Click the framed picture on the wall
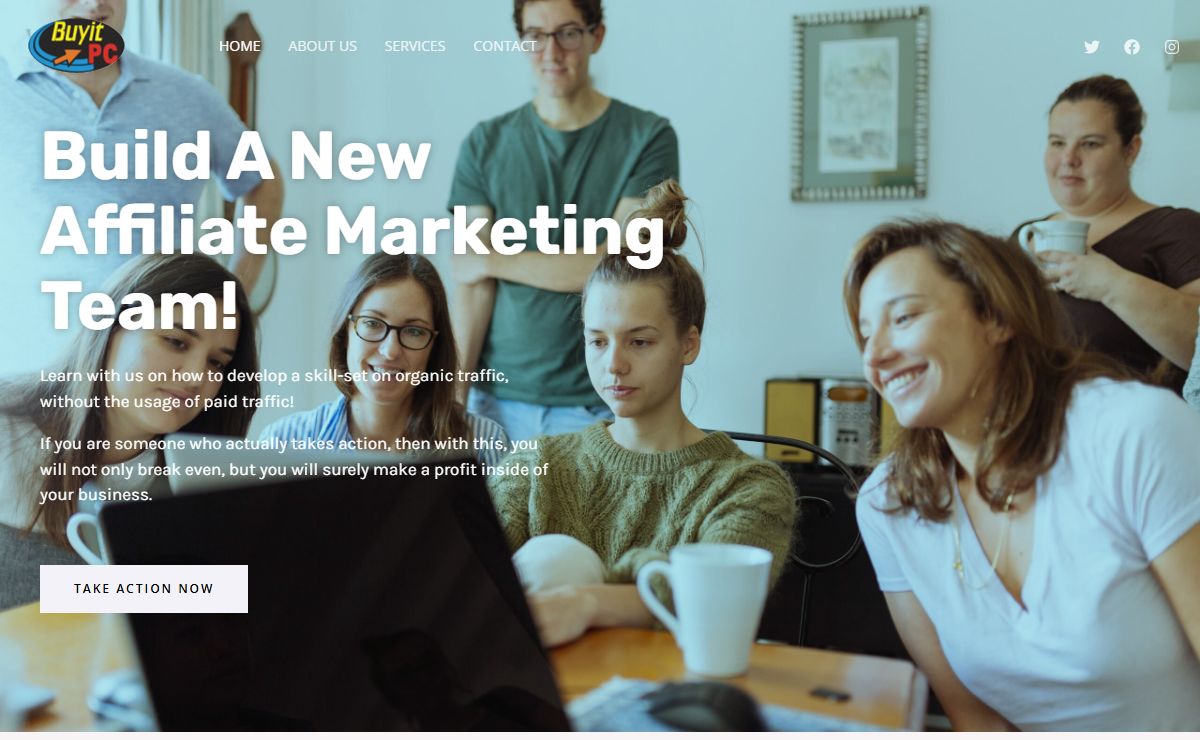Image resolution: width=1200 pixels, height=740 pixels. point(860,105)
